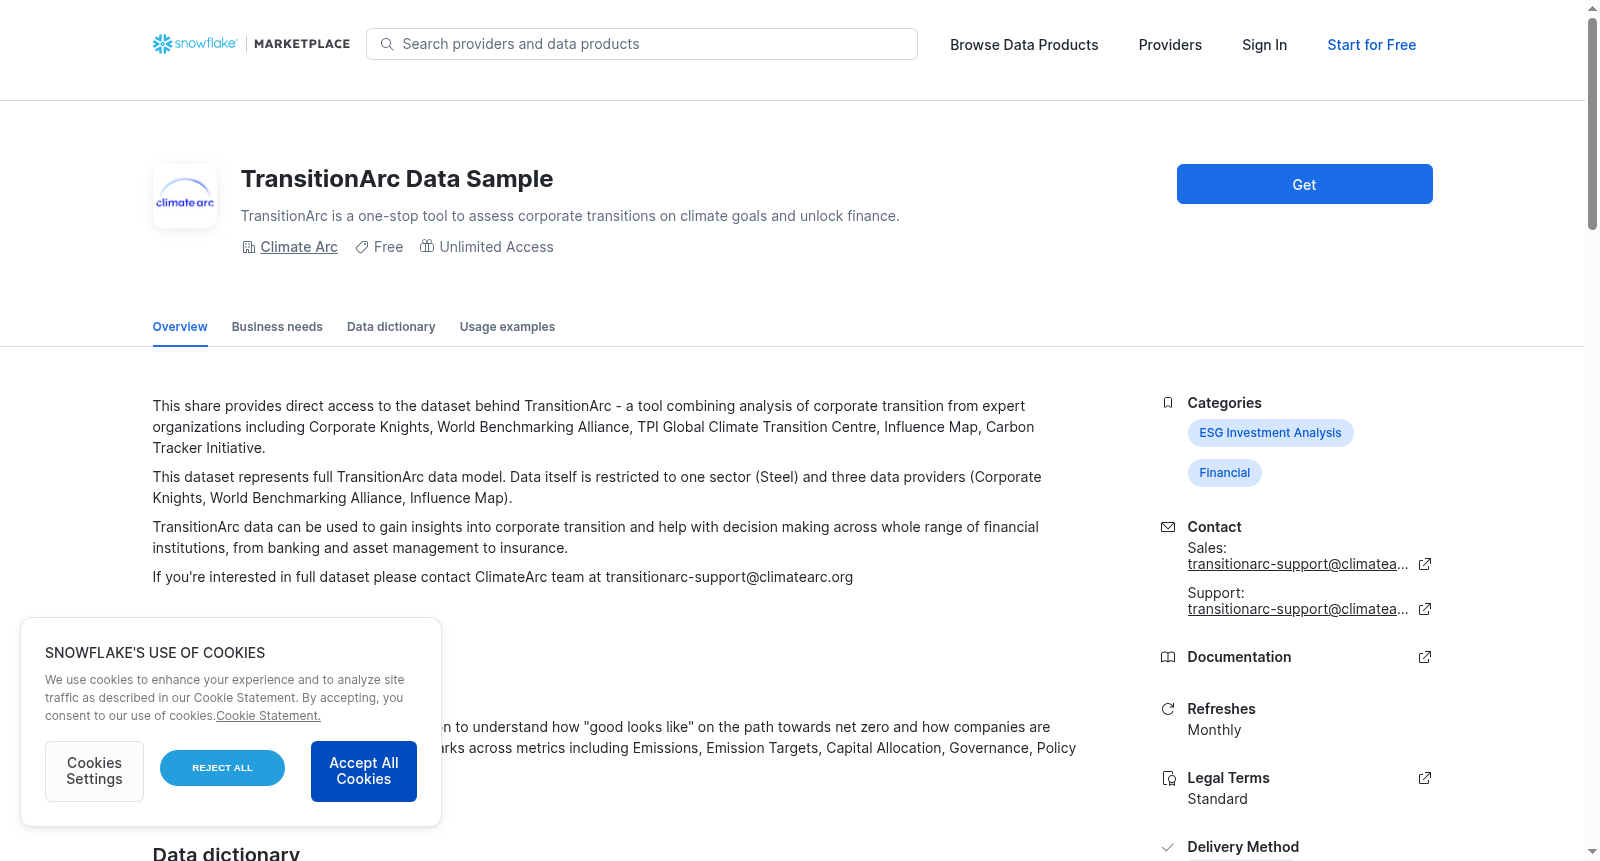Screen dimensions: 1600x861
Task: Open Legal Terms external link icon
Action: tap(1425, 778)
